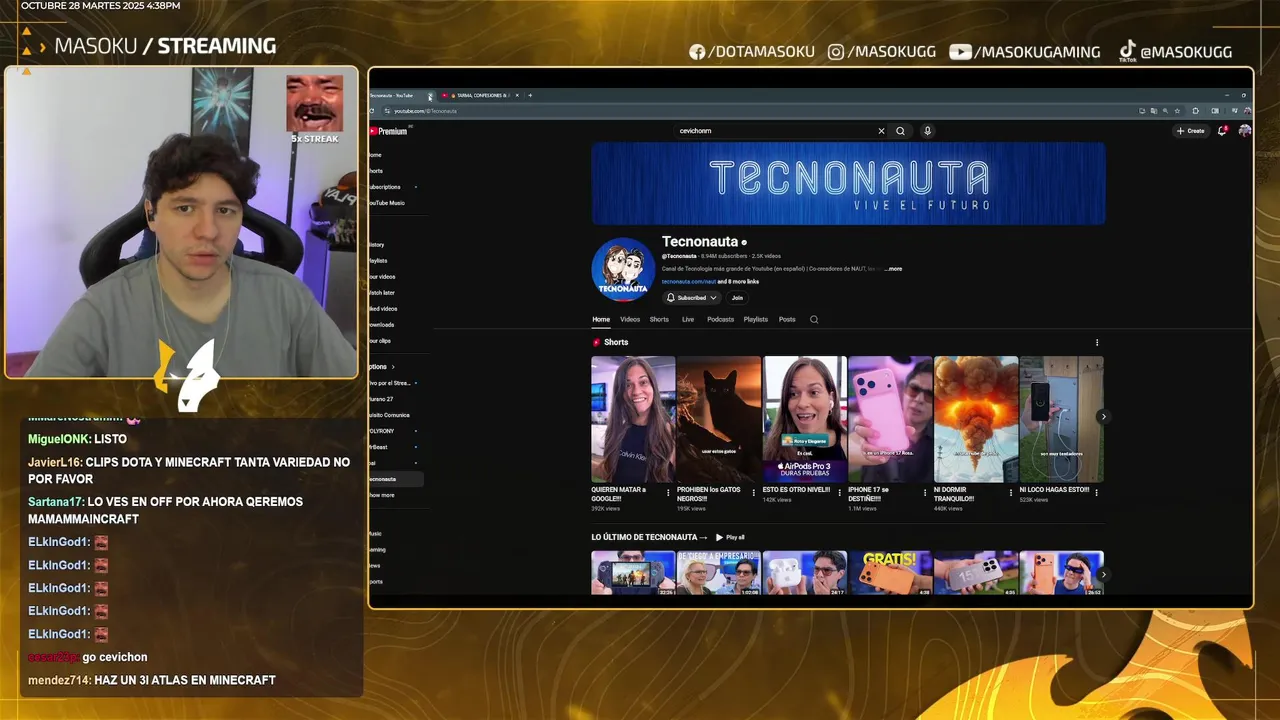Open the channel Videos tab
The height and width of the screenshot is (720, 1280).
pos(630,320)
